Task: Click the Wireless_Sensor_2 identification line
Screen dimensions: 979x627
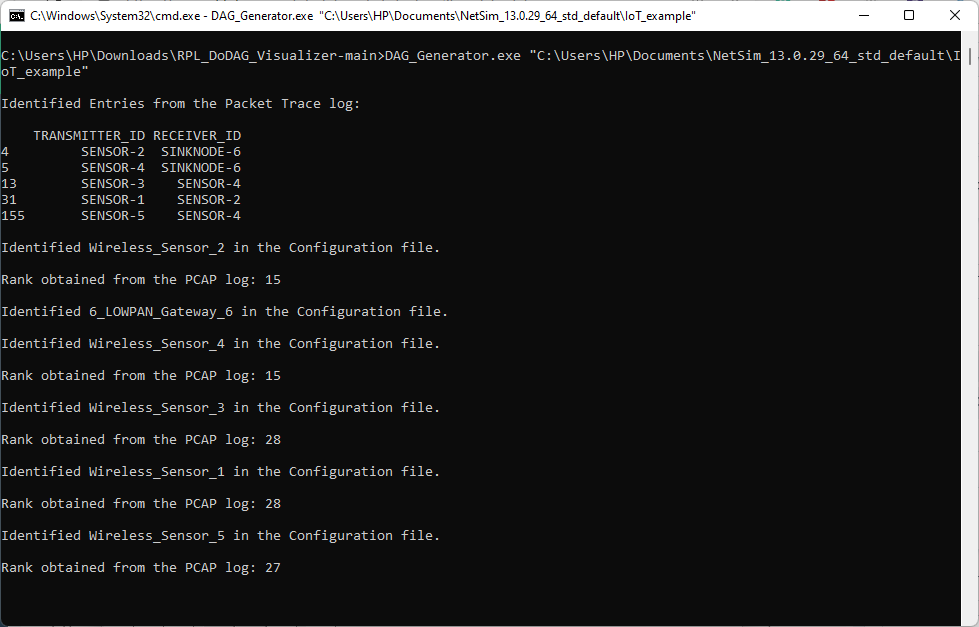Action: [x=220, y=247]
